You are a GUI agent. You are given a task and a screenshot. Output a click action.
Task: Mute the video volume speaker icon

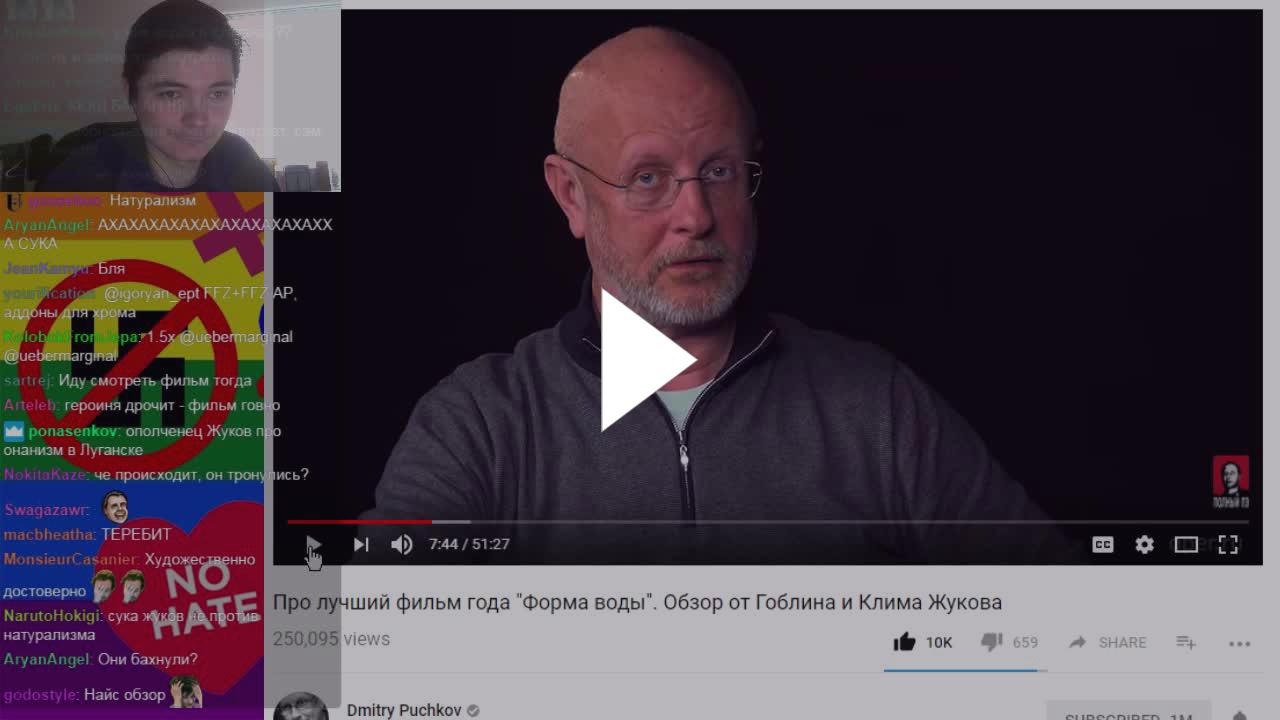[x=402, y=544]
